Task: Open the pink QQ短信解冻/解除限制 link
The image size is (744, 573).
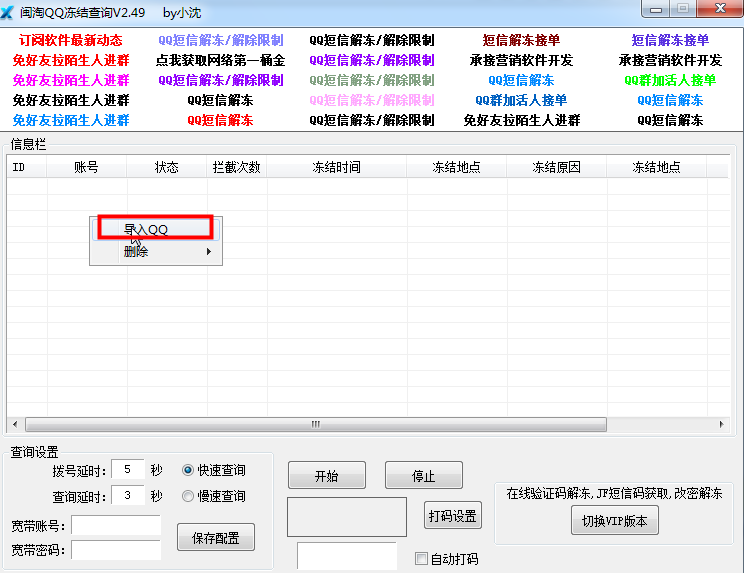Action: pos(372,100)
